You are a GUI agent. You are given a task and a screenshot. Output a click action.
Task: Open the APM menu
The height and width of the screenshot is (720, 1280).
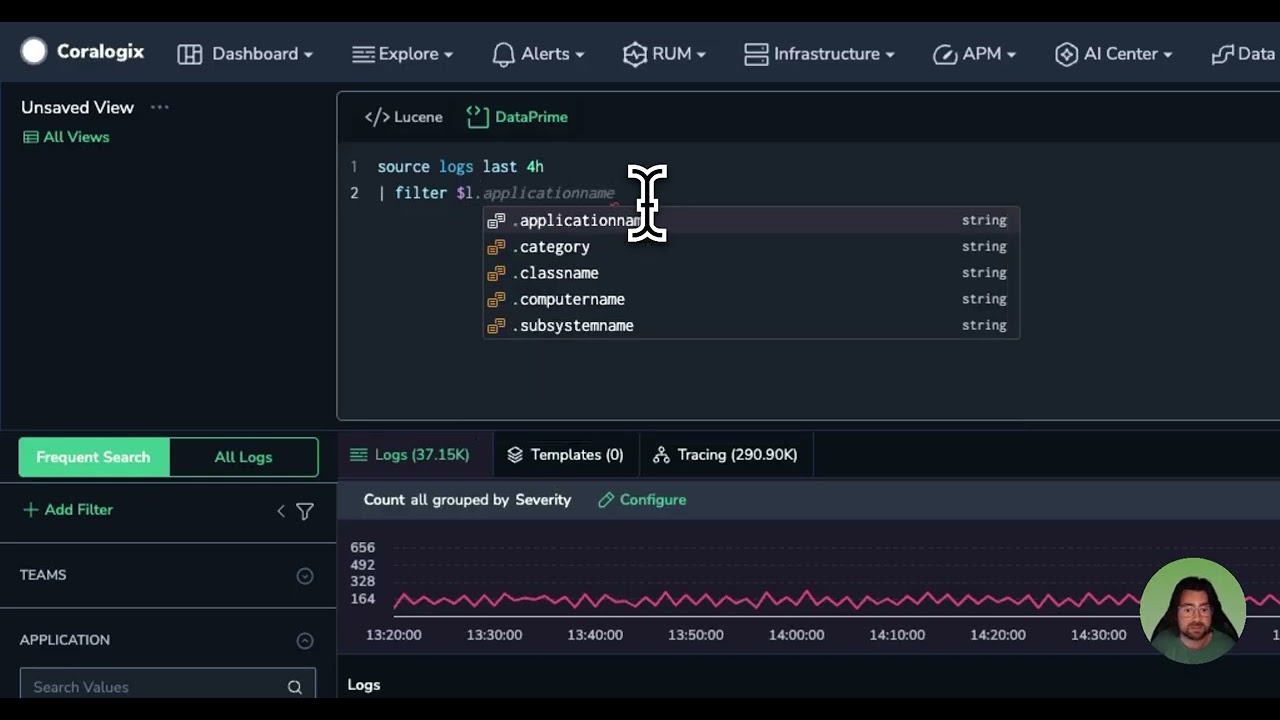pyautogui.click(x=974, y=54)
